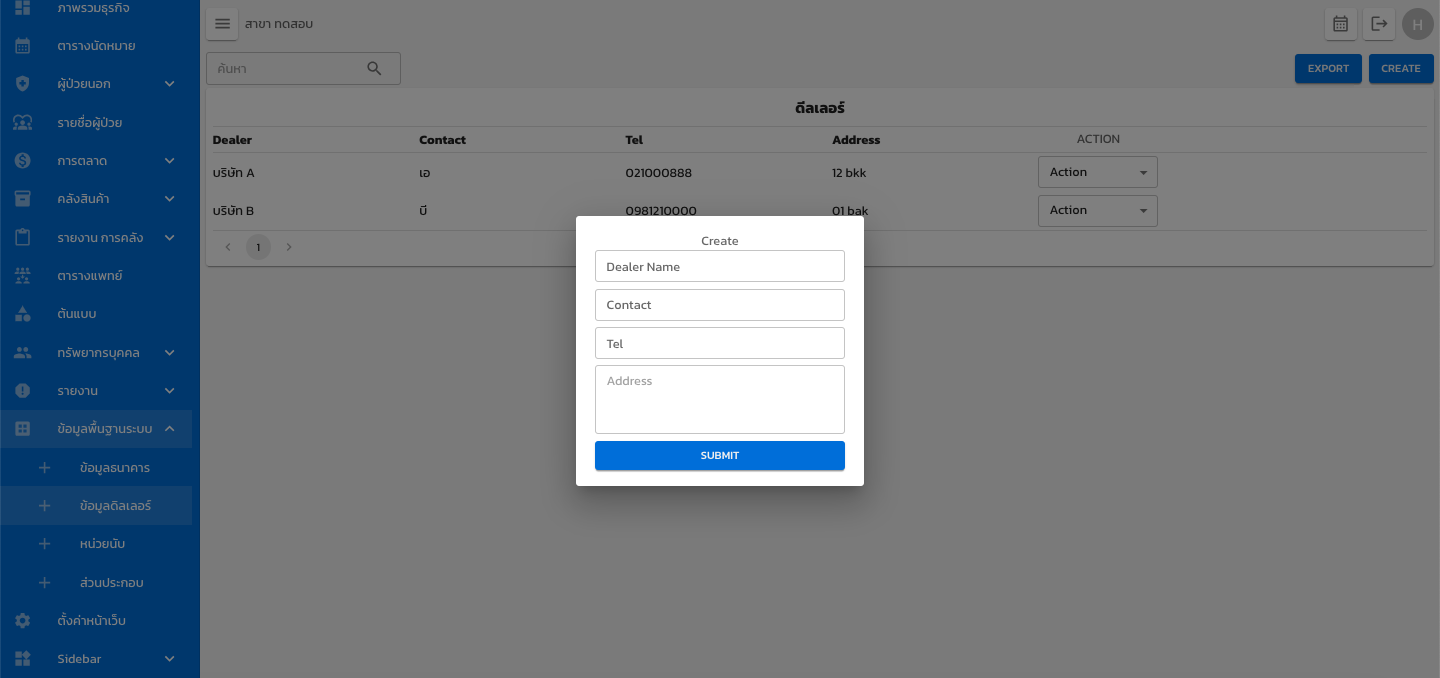The height and width of the screenshot is (678, 1440).
Task: Expand the คลังสินค้า chevron
Action: (170, 199)
